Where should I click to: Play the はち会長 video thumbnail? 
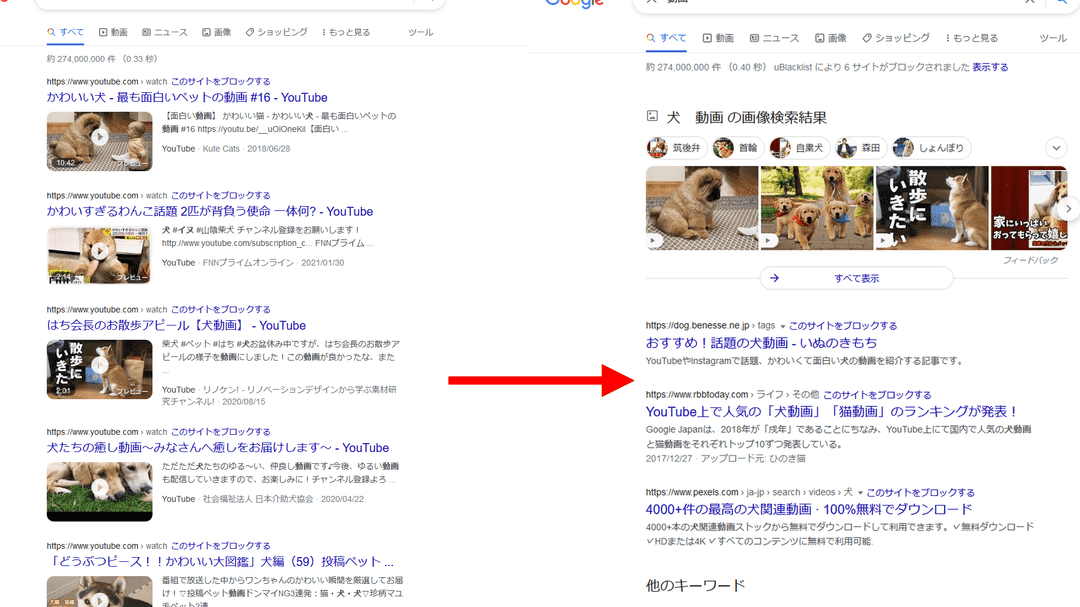99,369
